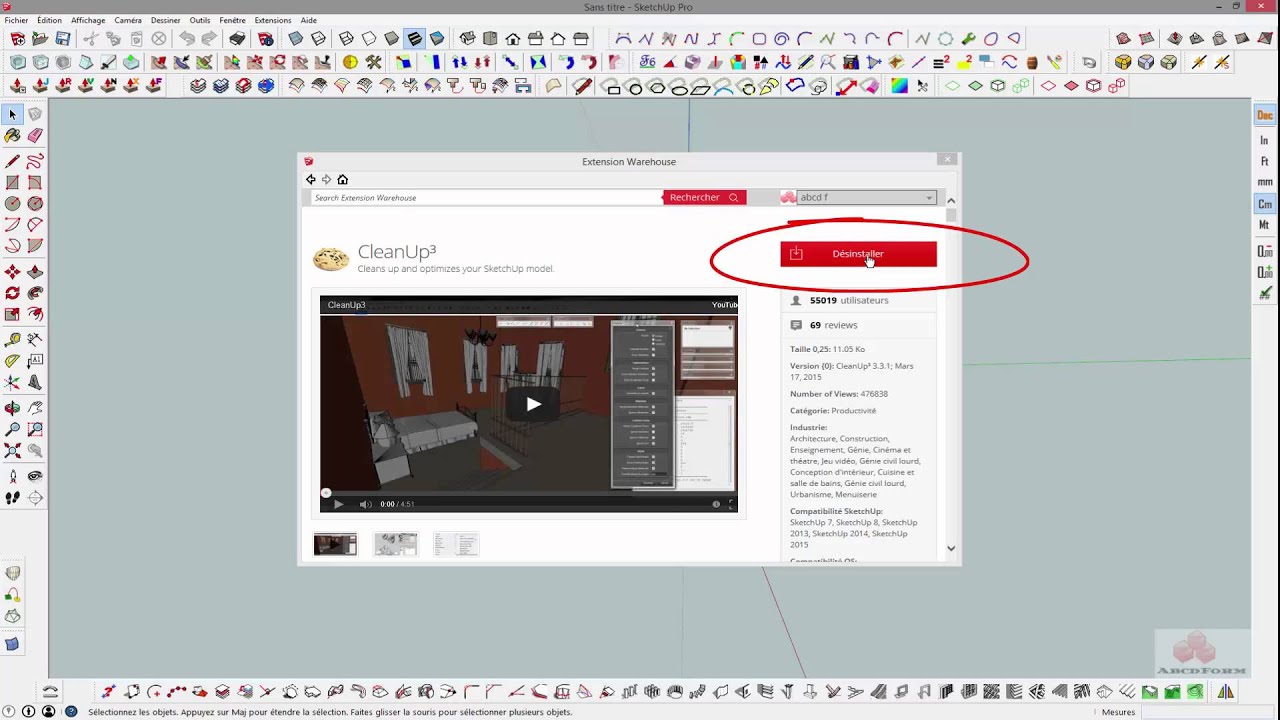
Task: Pick the Paint Bucket tool
Action: coord(13,136)
